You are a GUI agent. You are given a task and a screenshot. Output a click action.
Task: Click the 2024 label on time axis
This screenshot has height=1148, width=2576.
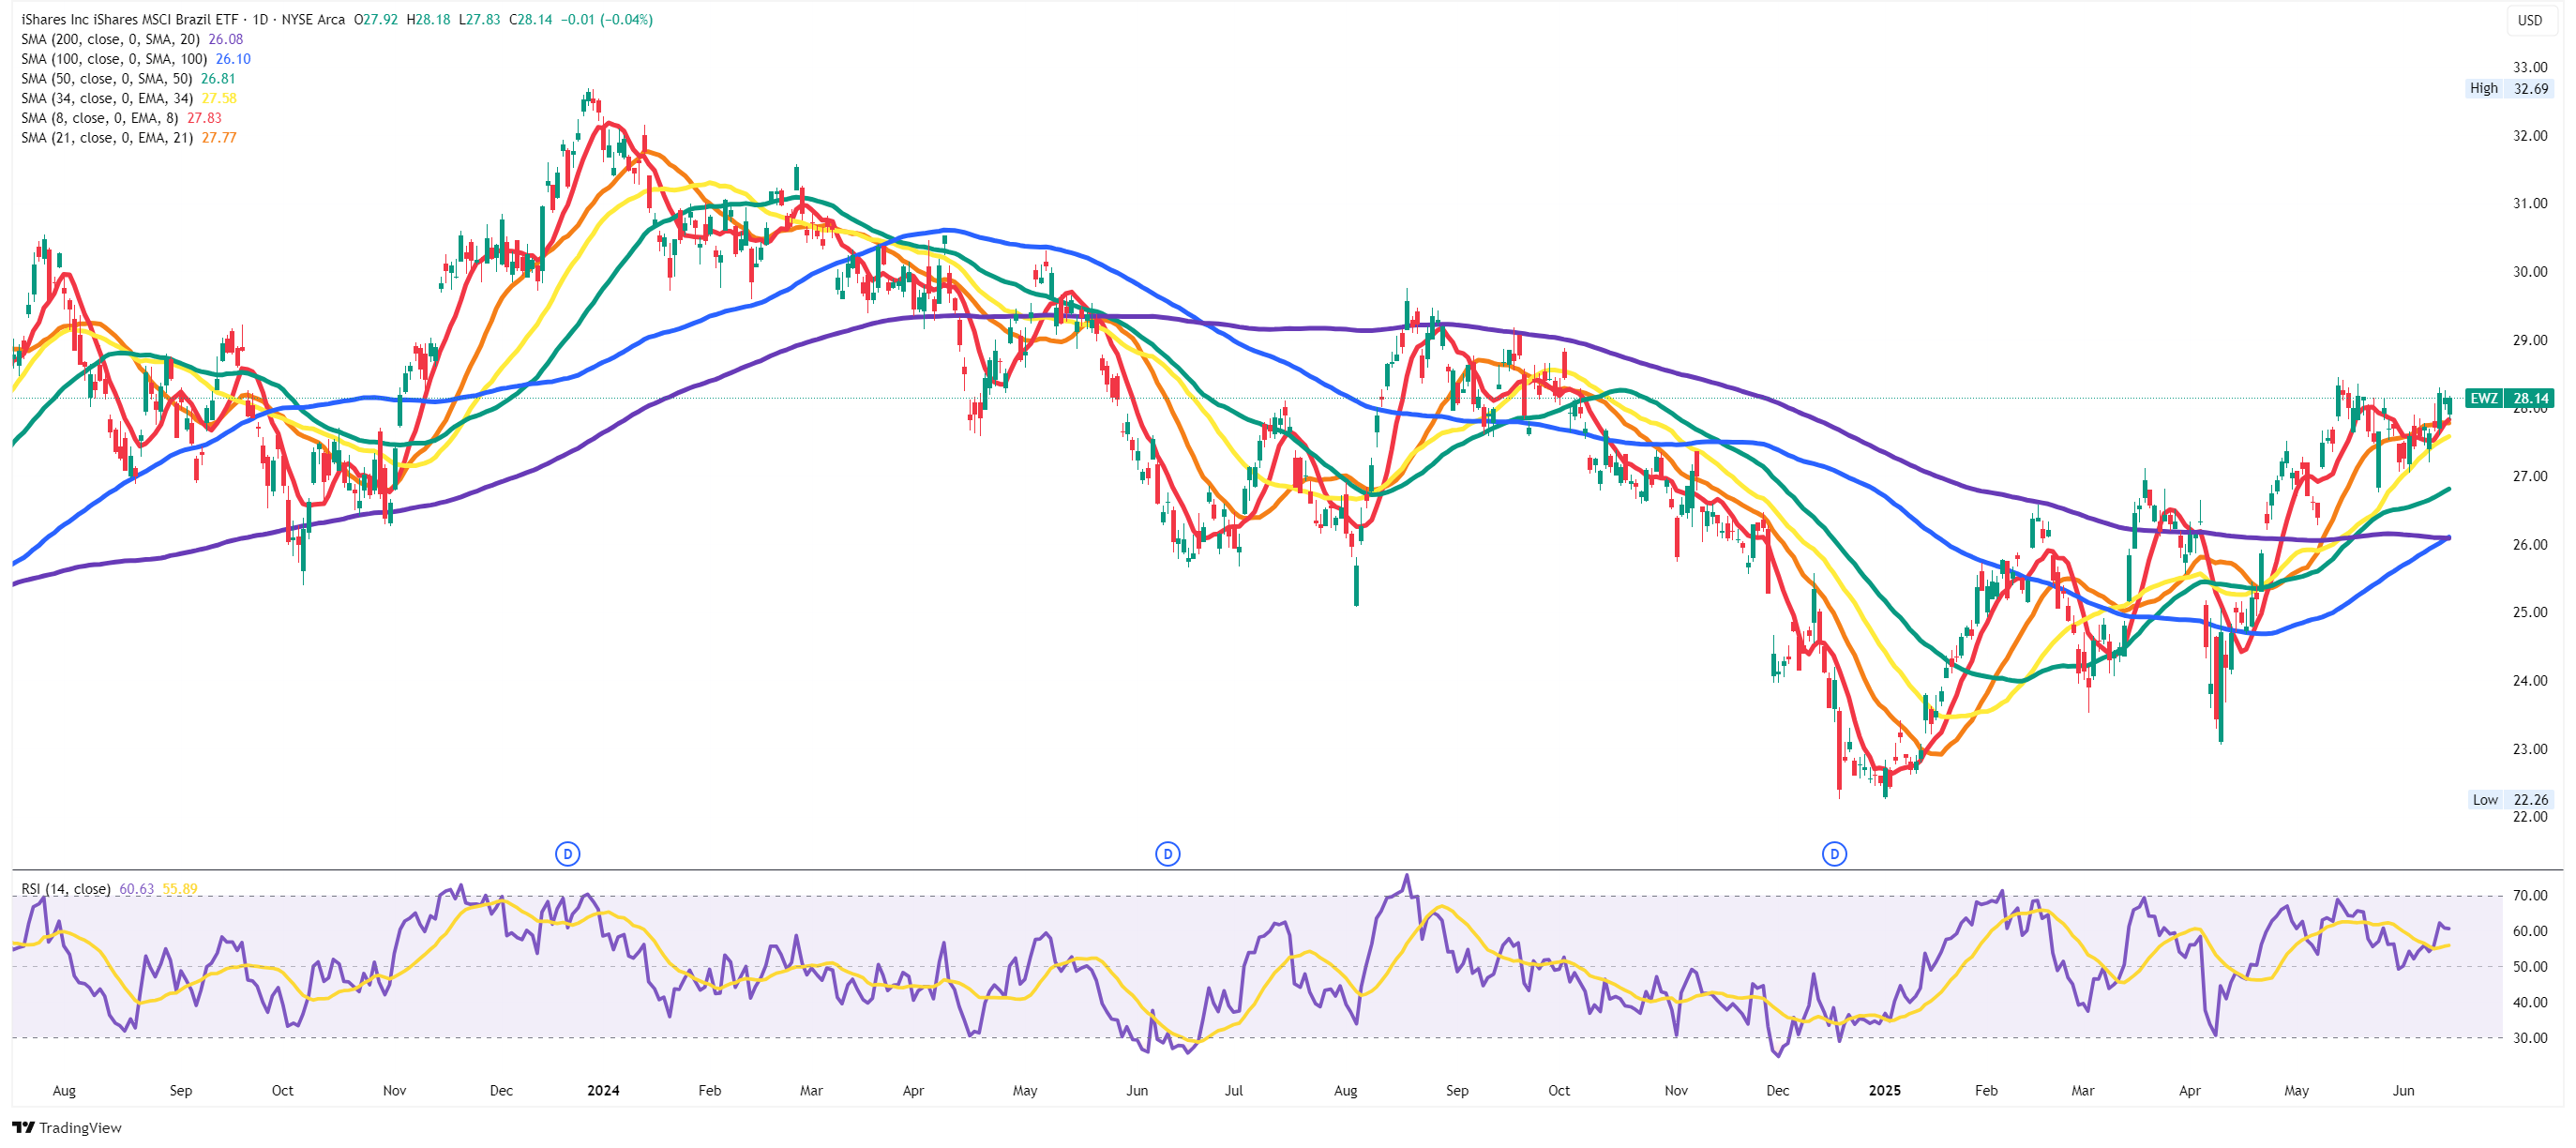tap(603, 1090)
